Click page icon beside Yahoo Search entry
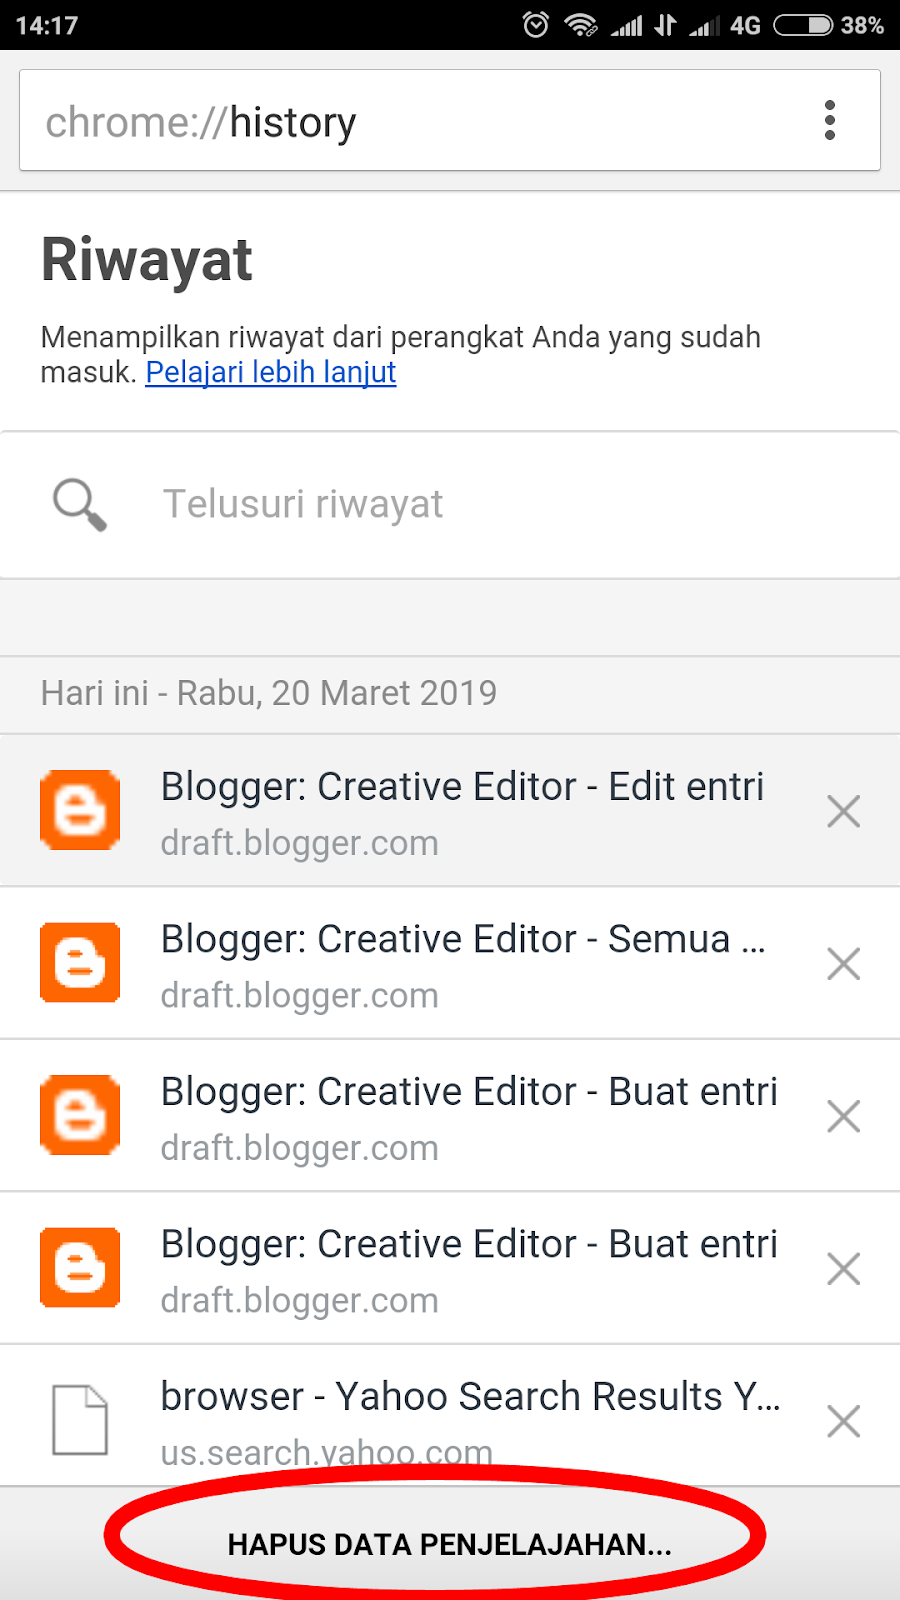Image resolution: width=900 pixels, height=1600 pixels. [80, 1420]
